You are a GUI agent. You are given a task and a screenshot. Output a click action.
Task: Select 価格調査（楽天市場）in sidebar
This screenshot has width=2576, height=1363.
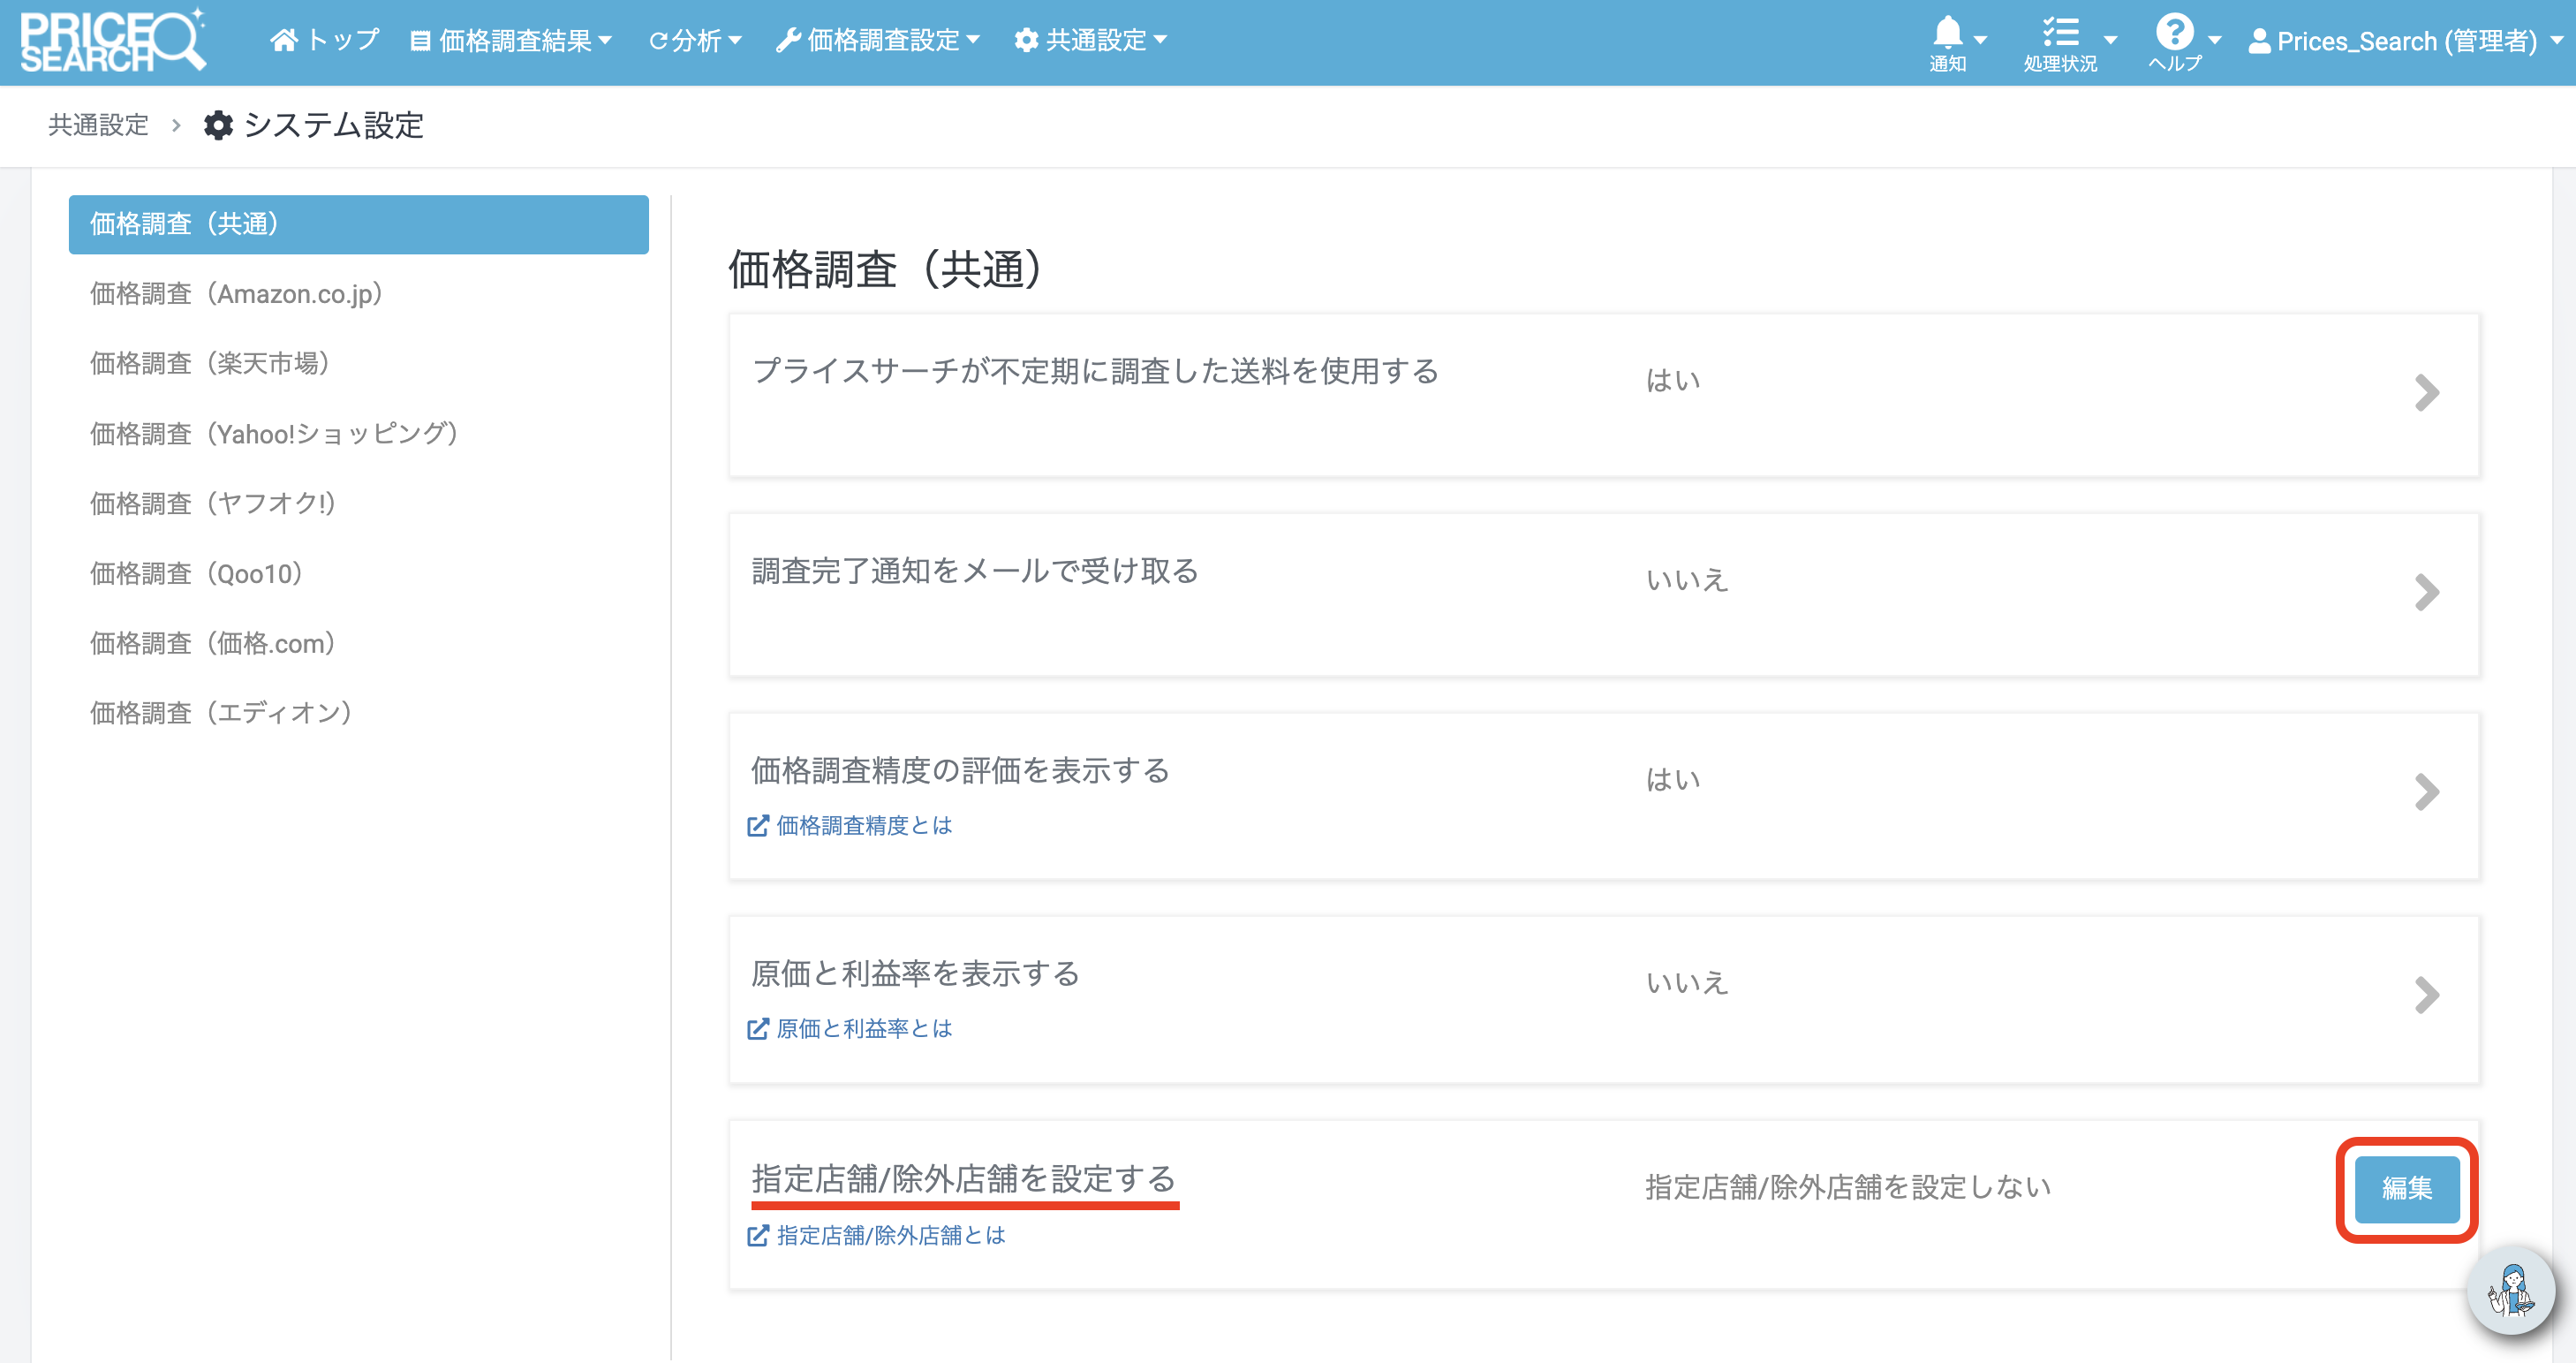[210, 363]
